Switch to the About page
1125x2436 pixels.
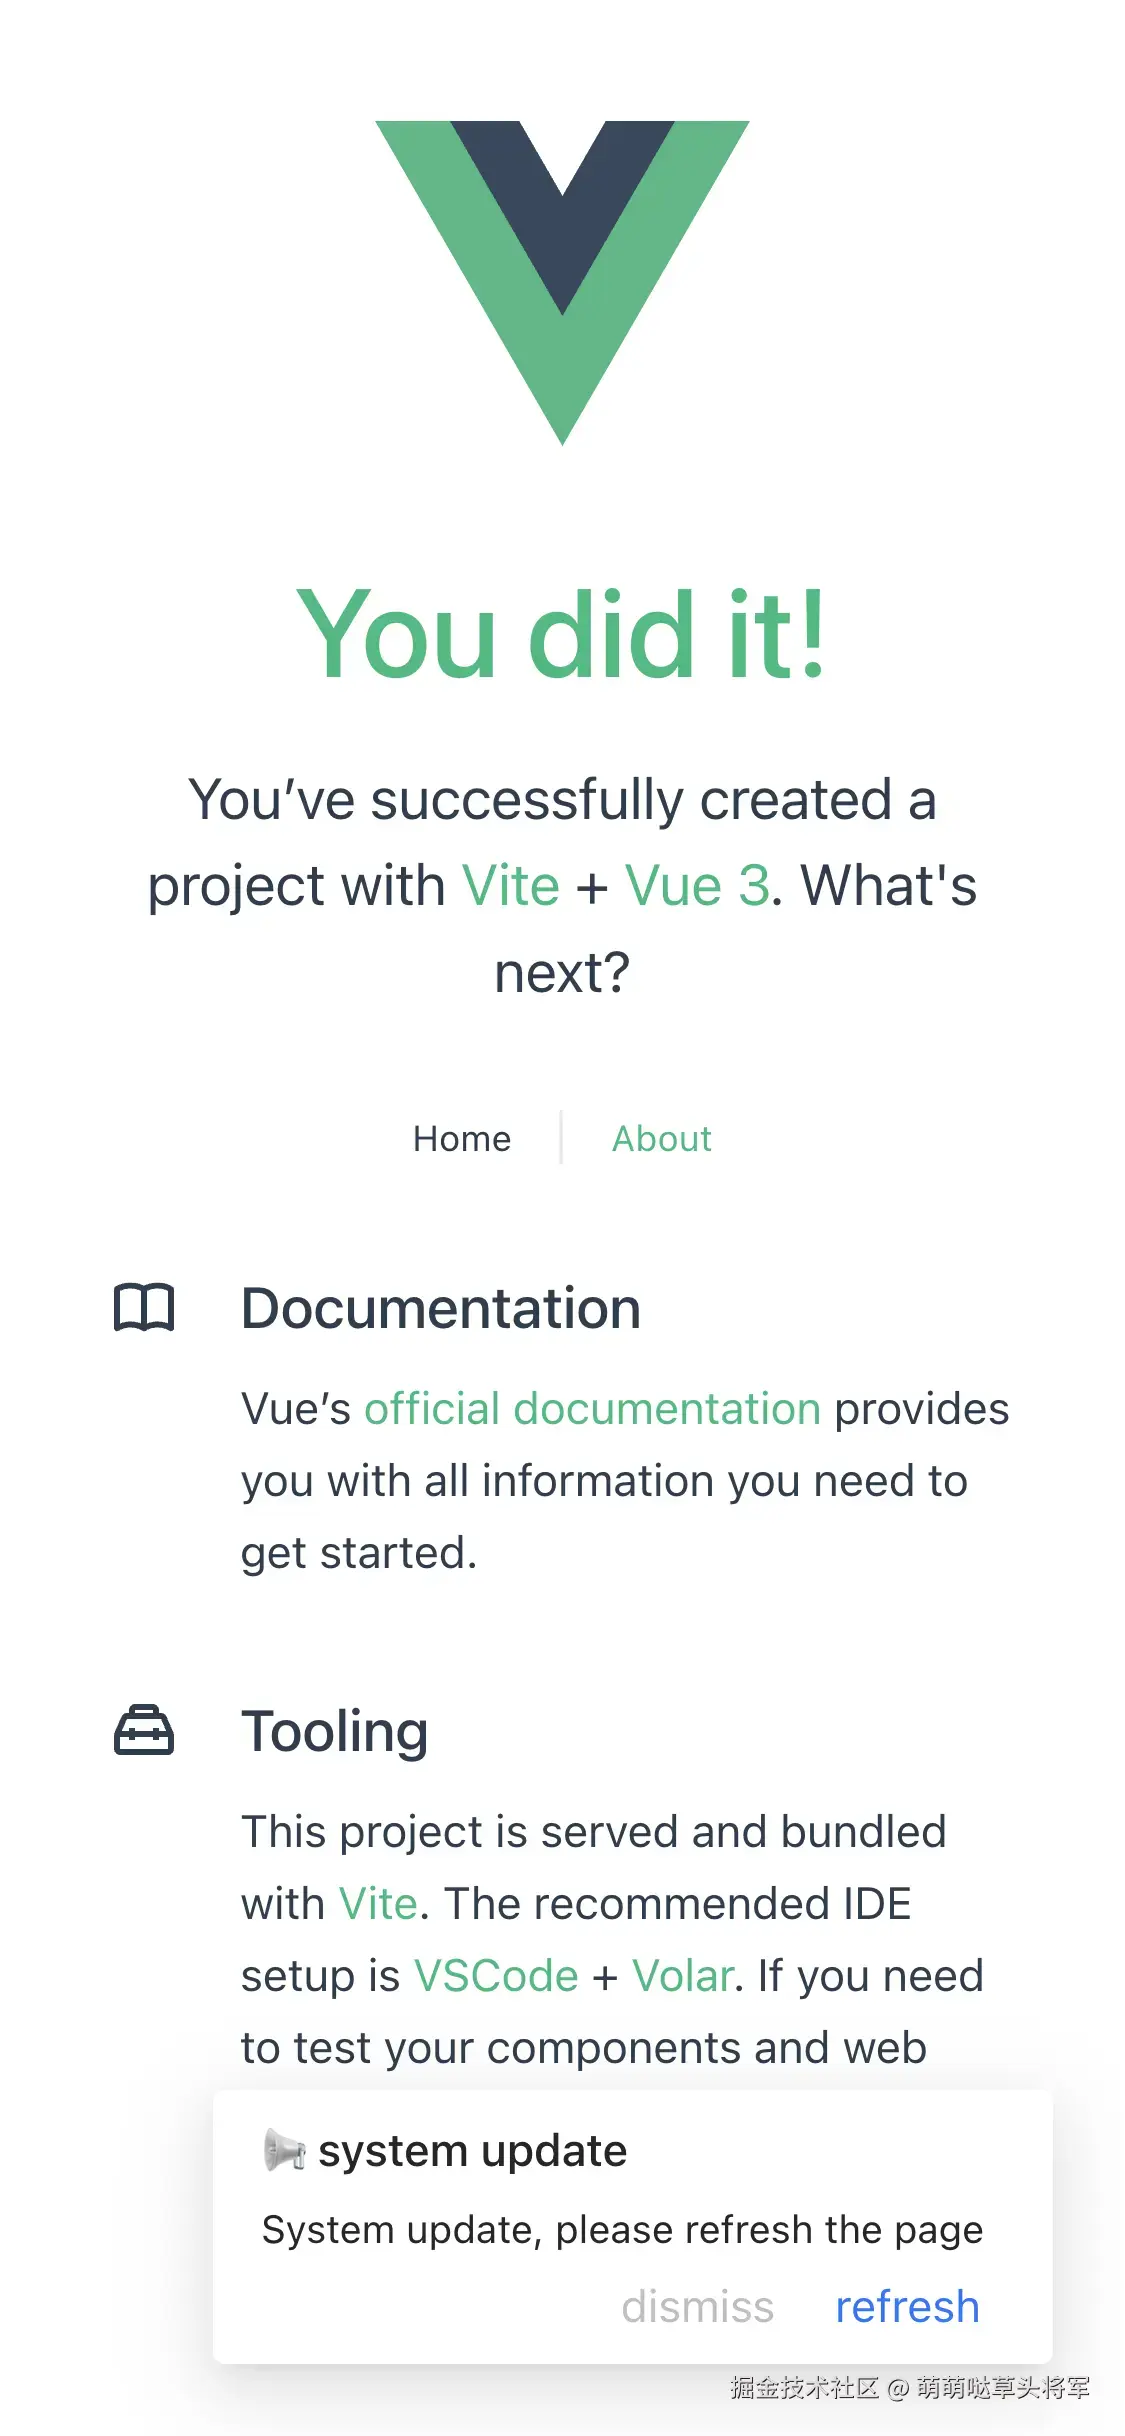661,1138
